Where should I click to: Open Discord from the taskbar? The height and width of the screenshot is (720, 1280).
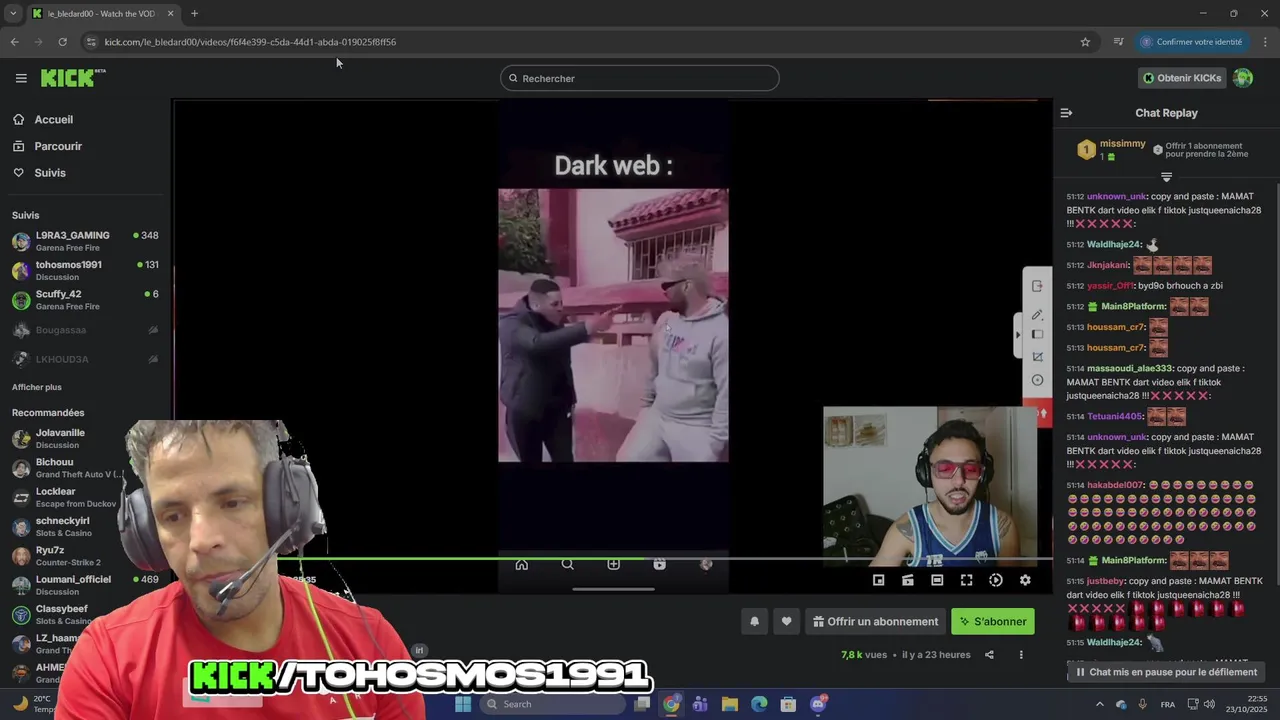click(x=818, y=704)
